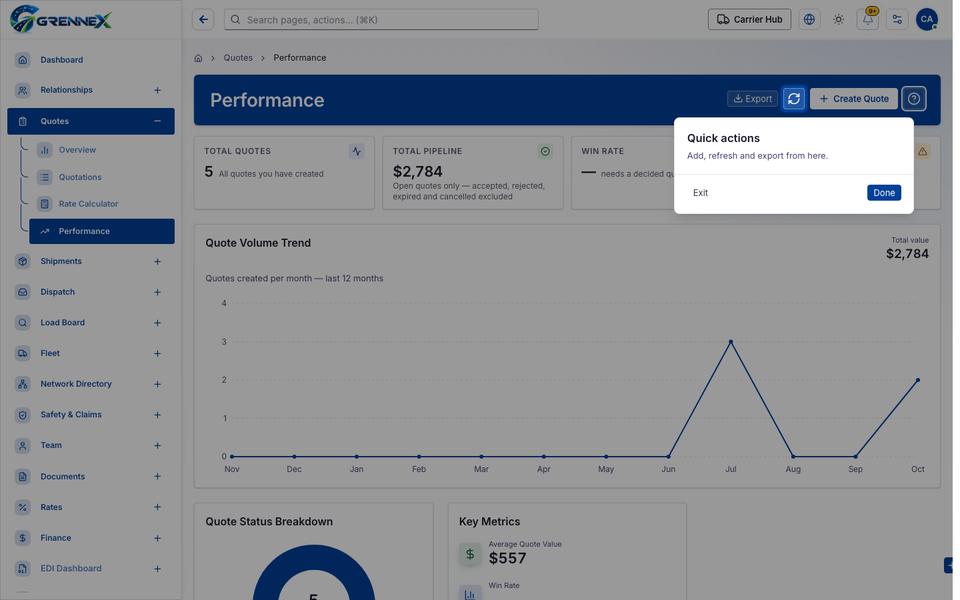Click the Fleet truck icon
Image resolution: width=960 pixels, height=600 pixels.
pyautogui.click(x=23, y=353)
